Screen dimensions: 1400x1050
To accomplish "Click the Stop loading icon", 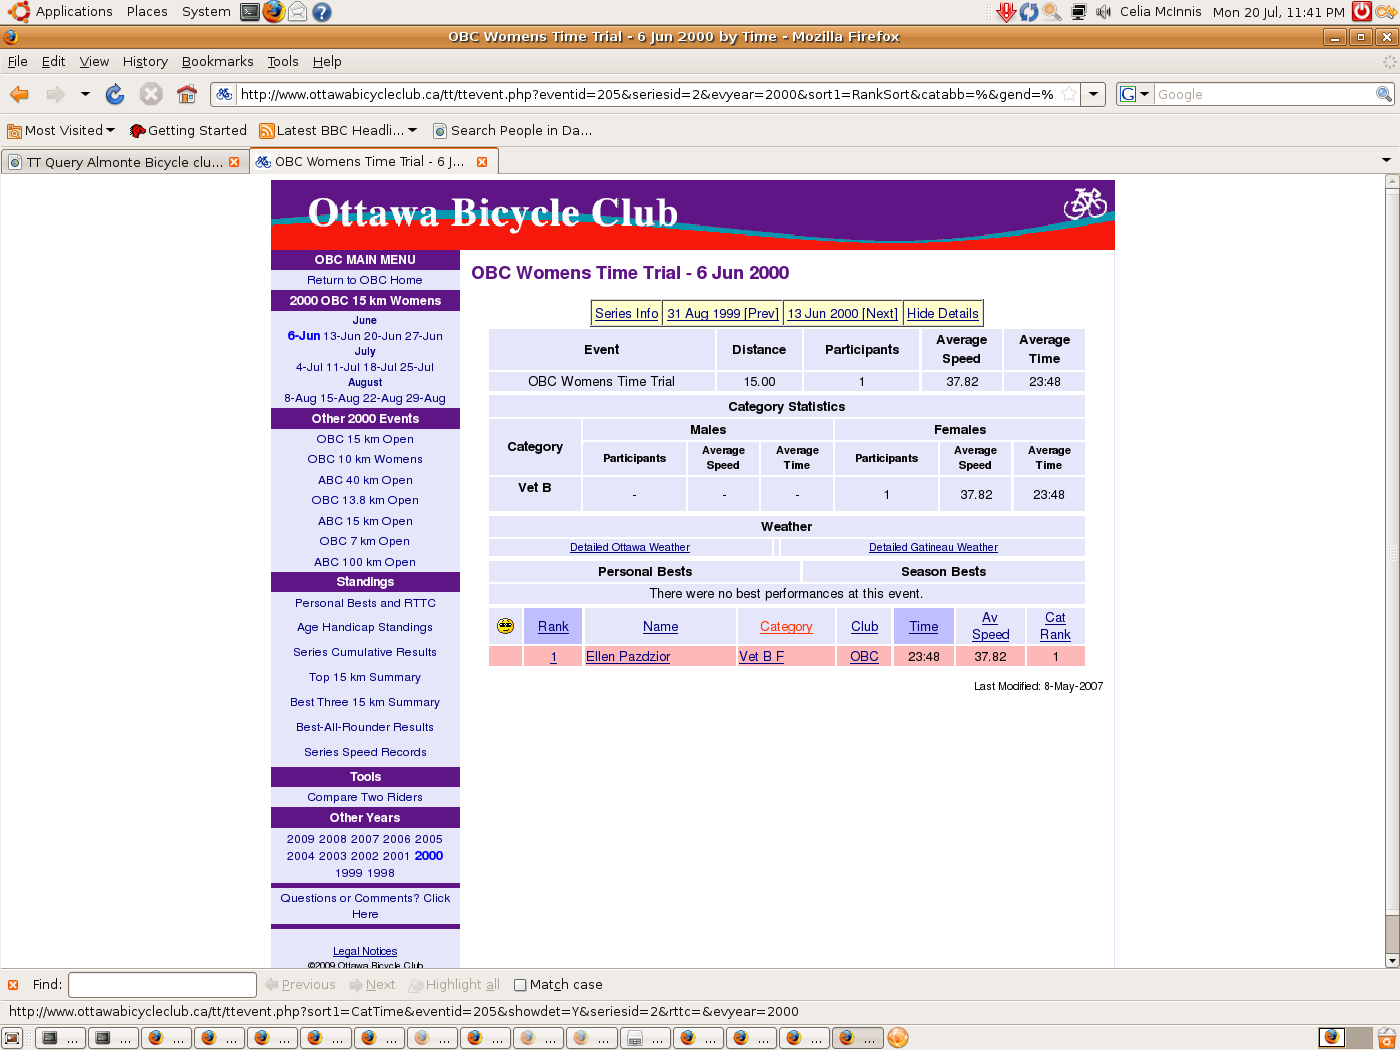I will [x=151, y=94].
